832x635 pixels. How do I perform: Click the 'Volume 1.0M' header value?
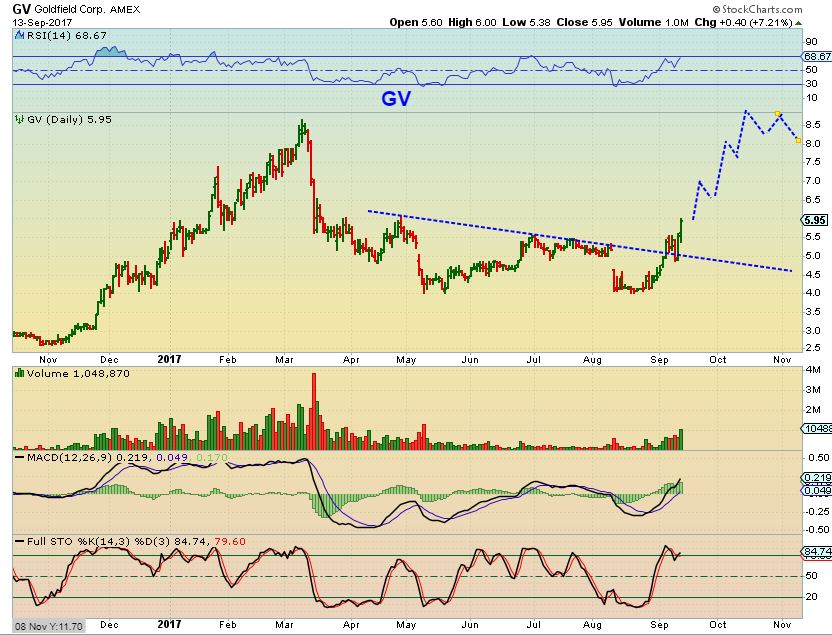[653, 22]
